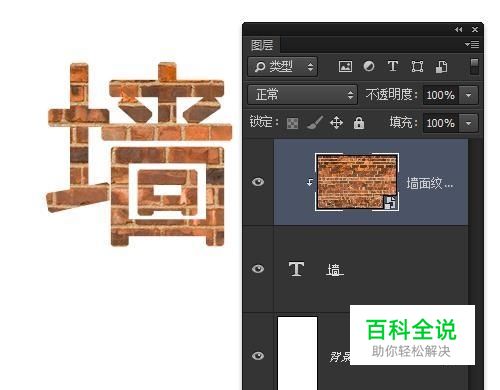Lock image pixels brush icon
Screen dimensions: 500x390
314,123
